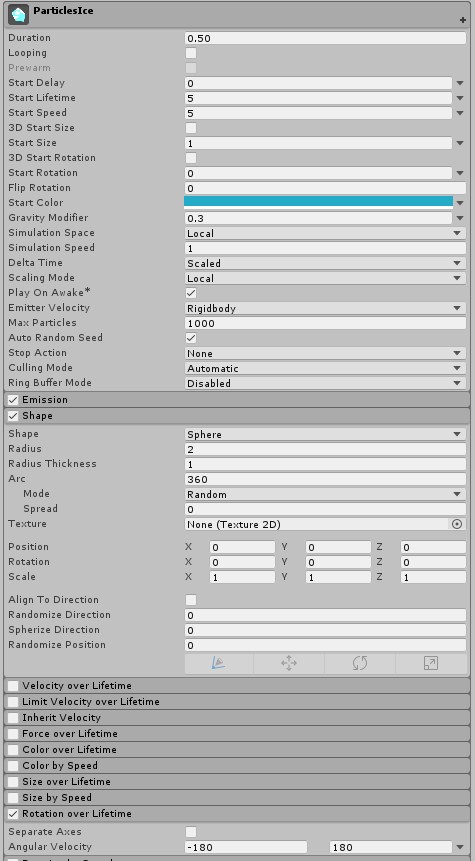Enable the Velocity over Lifetime module
Viewport: 475px width, 861px height.
click(13, 686)
